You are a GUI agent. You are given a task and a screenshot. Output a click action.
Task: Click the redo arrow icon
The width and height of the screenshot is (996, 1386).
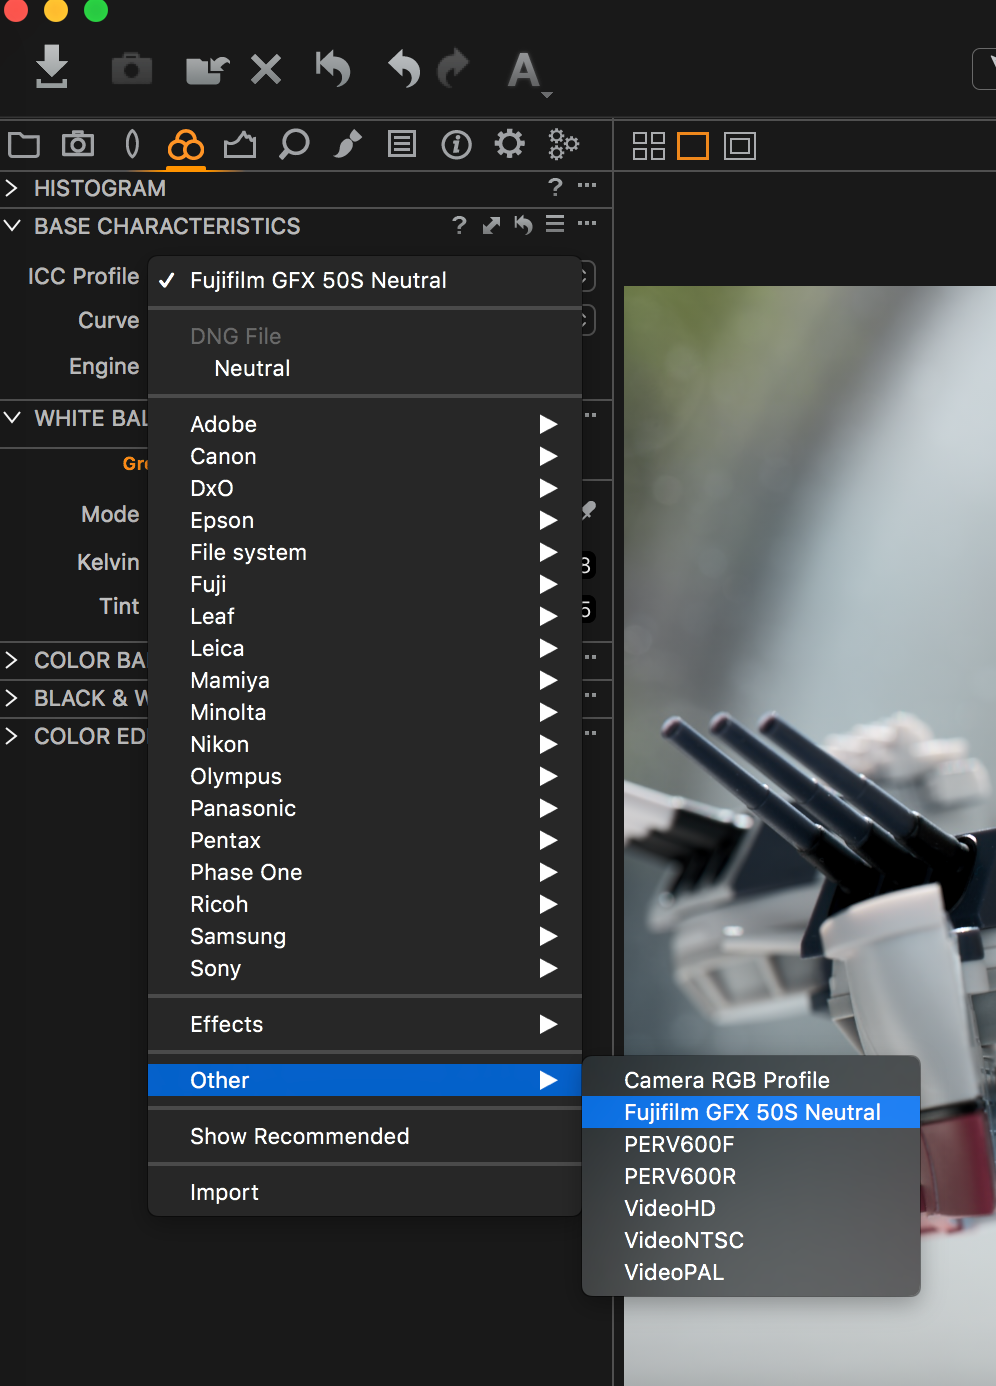click(454, 68)
